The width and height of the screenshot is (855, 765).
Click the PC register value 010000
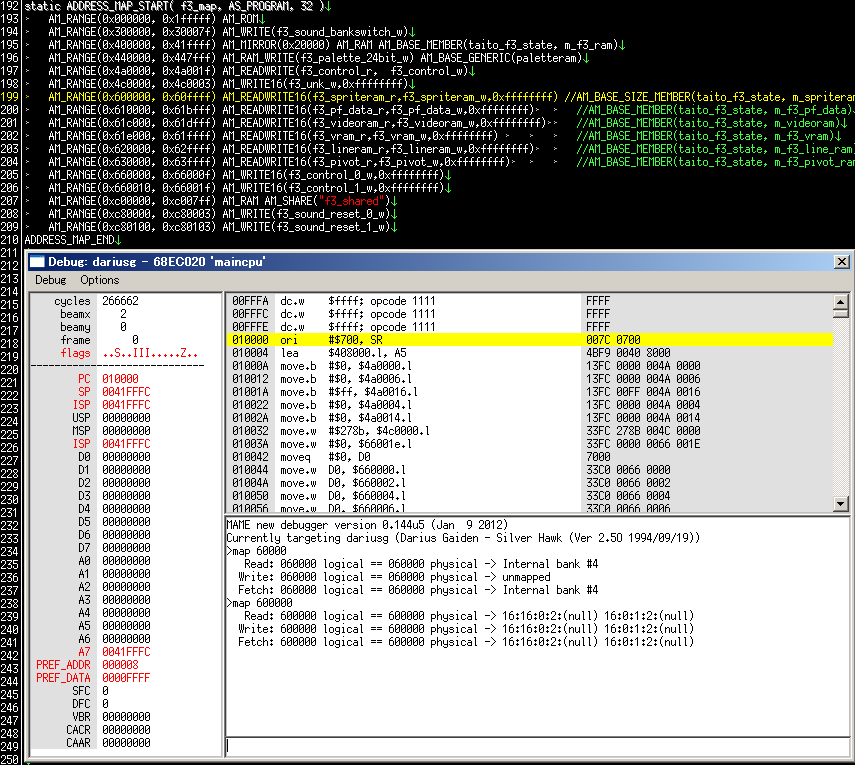point(120,379)
